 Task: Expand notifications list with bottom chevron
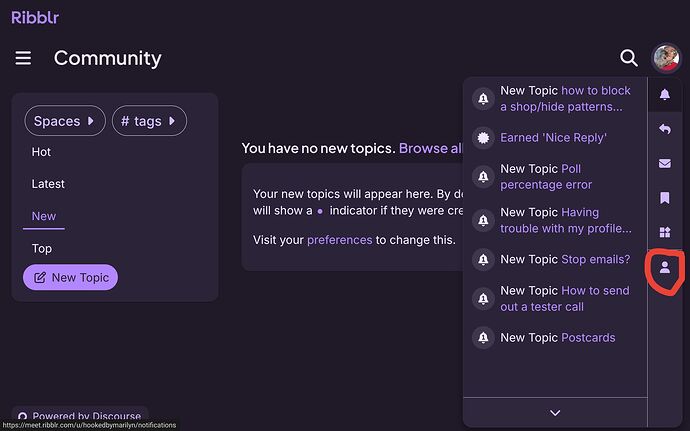click(x=555, y=413)
